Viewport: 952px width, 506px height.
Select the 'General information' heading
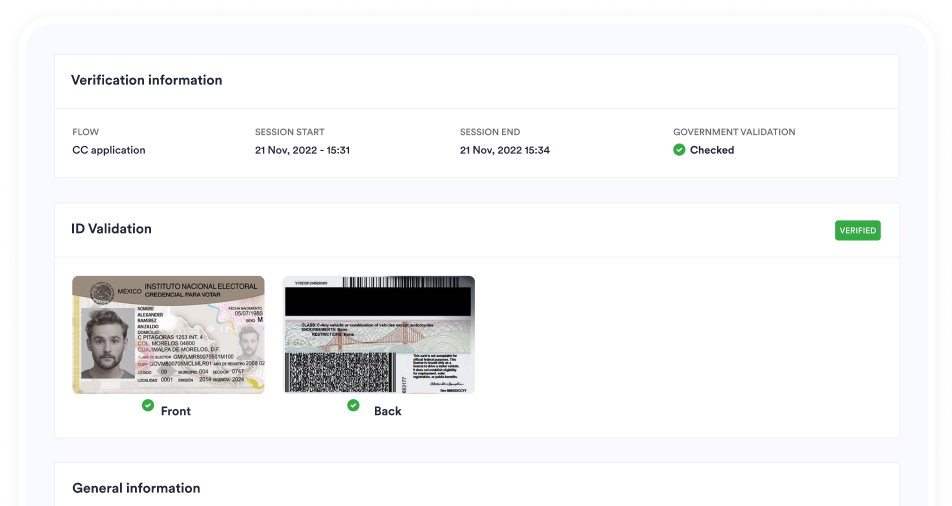136,488
